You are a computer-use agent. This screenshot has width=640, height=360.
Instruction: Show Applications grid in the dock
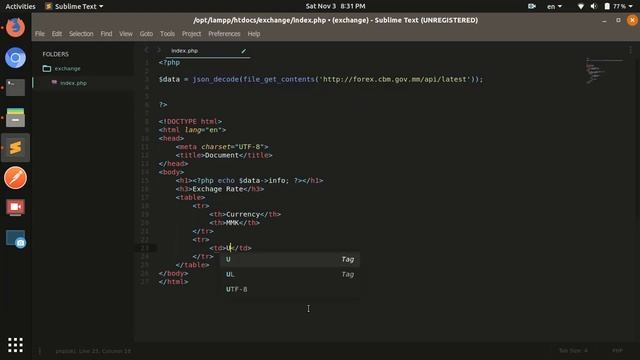(x=15, y=345)
